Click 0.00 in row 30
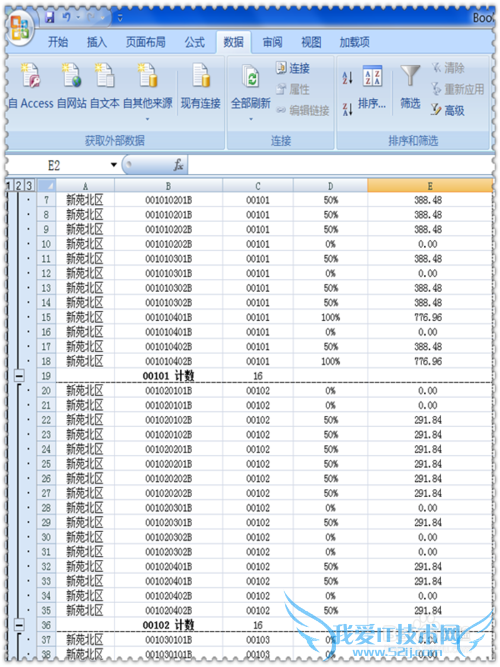Screen dimensions: 500x667 (428, 537)
